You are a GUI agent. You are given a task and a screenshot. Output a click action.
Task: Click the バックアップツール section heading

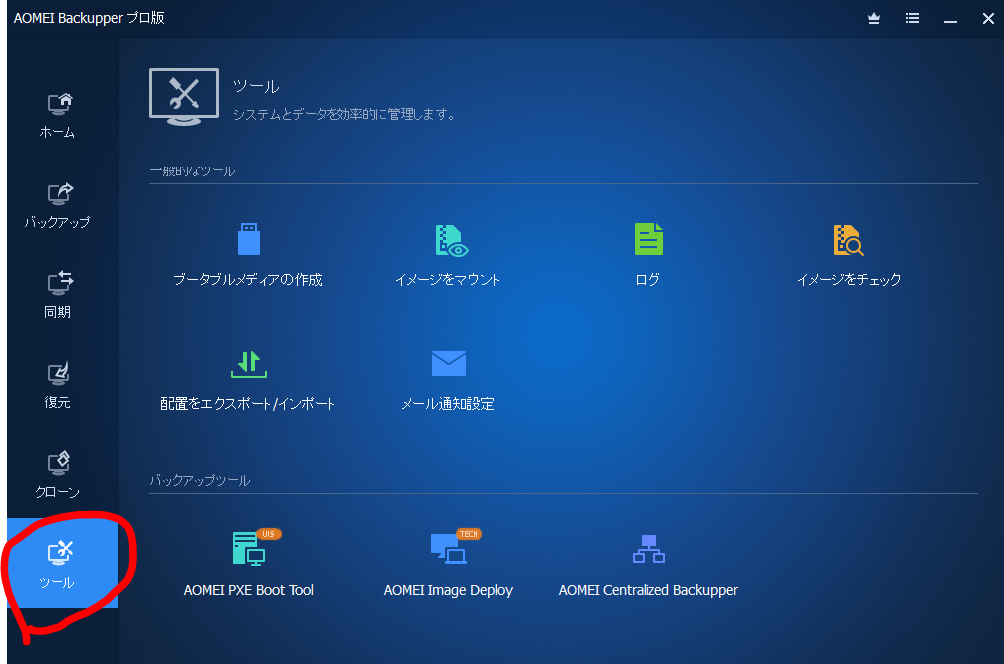click(200, 480)
